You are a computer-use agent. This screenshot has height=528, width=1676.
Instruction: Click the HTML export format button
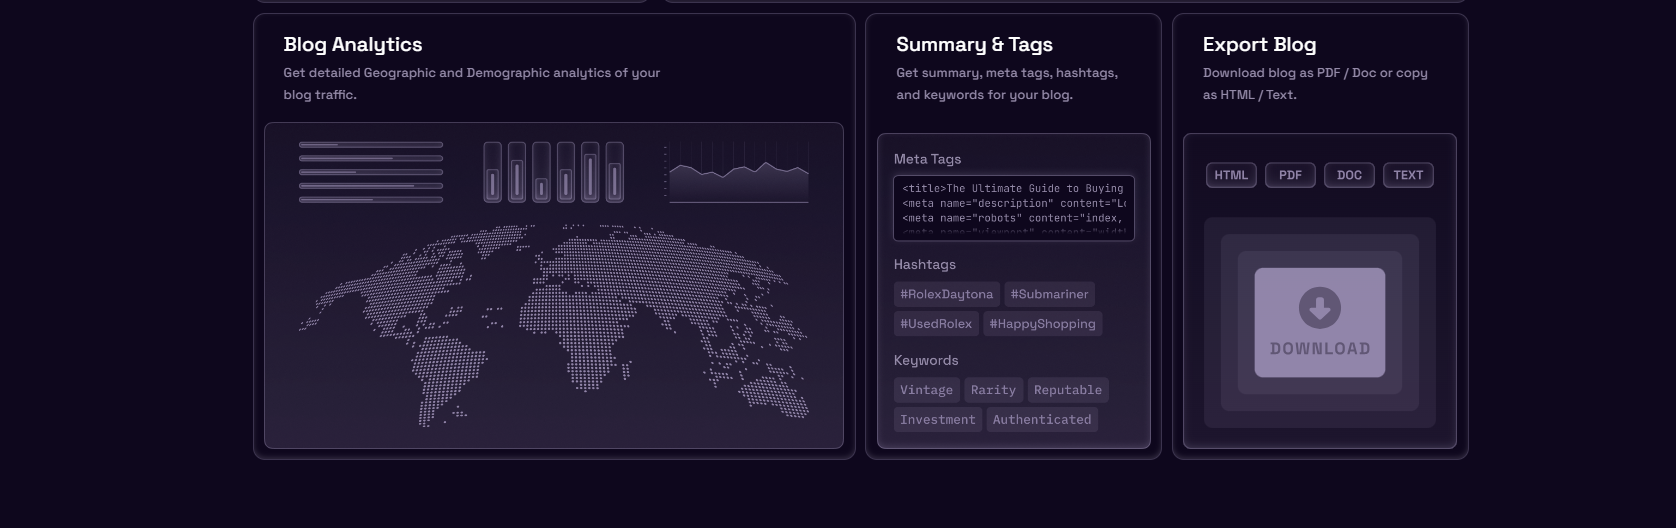[x=1231, y=175]
